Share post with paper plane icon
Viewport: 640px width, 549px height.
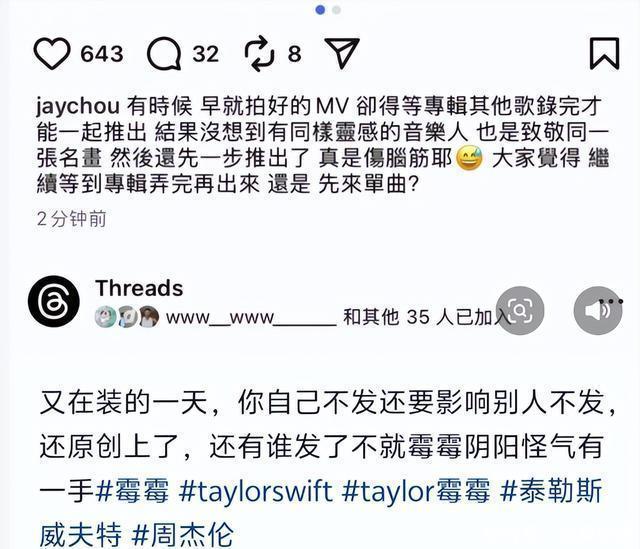click(x=342, y=53)
